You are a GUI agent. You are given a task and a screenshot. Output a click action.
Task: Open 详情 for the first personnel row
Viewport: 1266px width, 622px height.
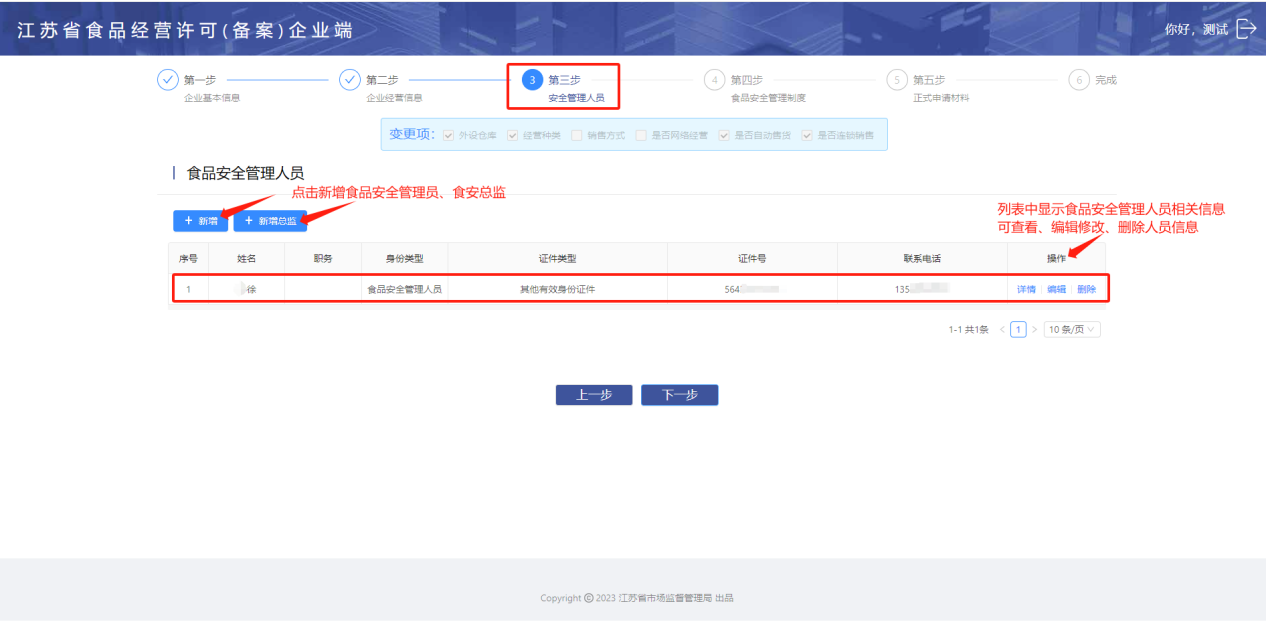1026,289
